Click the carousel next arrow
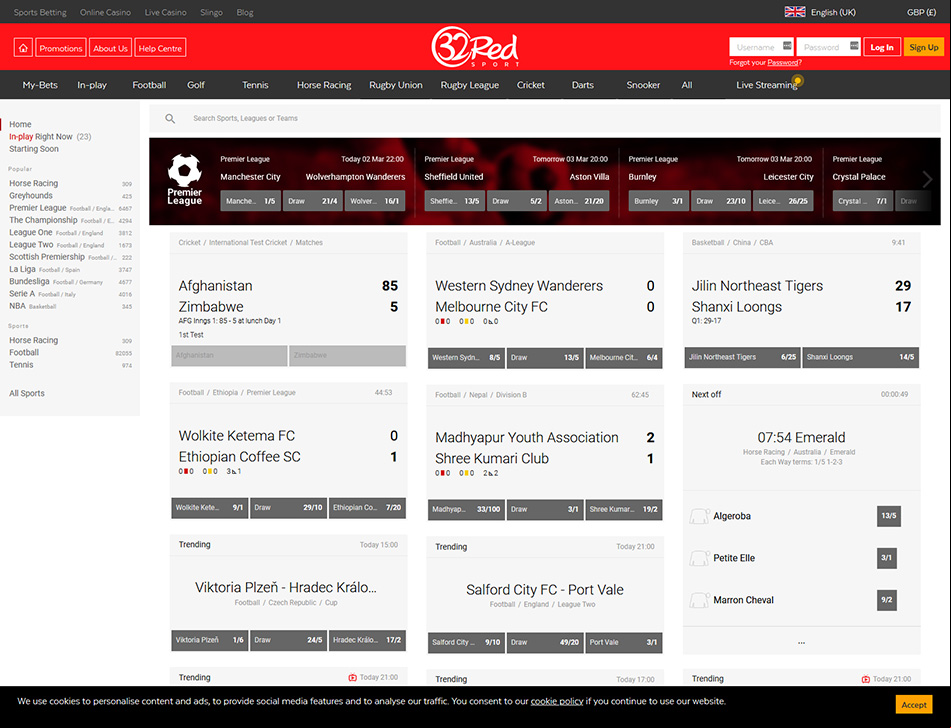Viewport: 951px width, 728px height. point(927,179)
